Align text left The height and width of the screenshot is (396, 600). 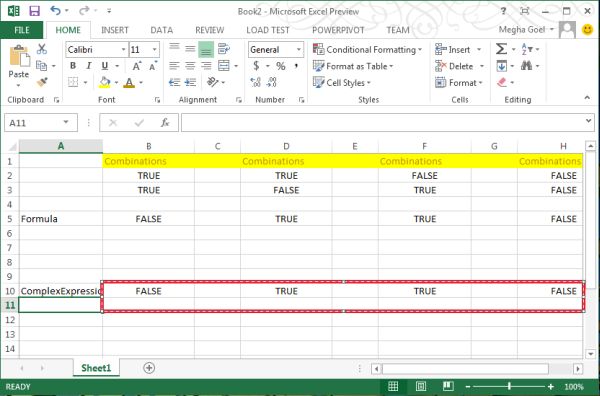tap(174, 66)
